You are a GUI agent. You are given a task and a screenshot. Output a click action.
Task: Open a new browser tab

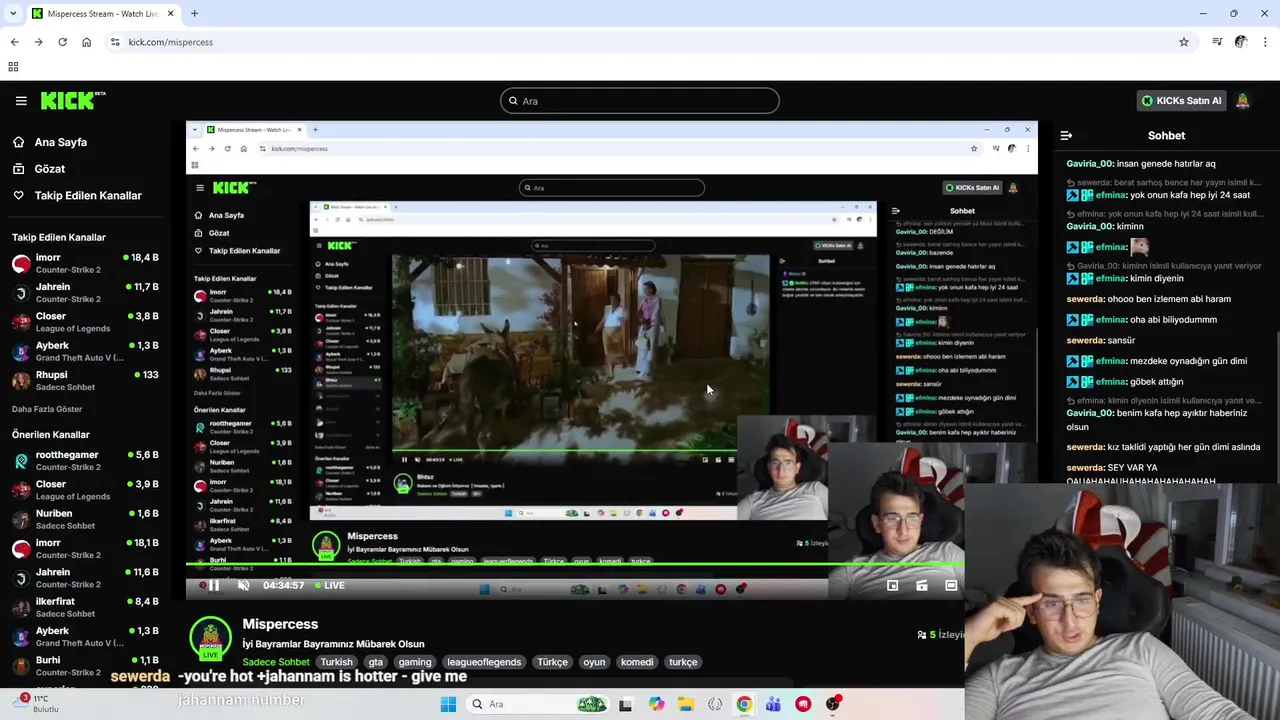click(x=194, y=14)
